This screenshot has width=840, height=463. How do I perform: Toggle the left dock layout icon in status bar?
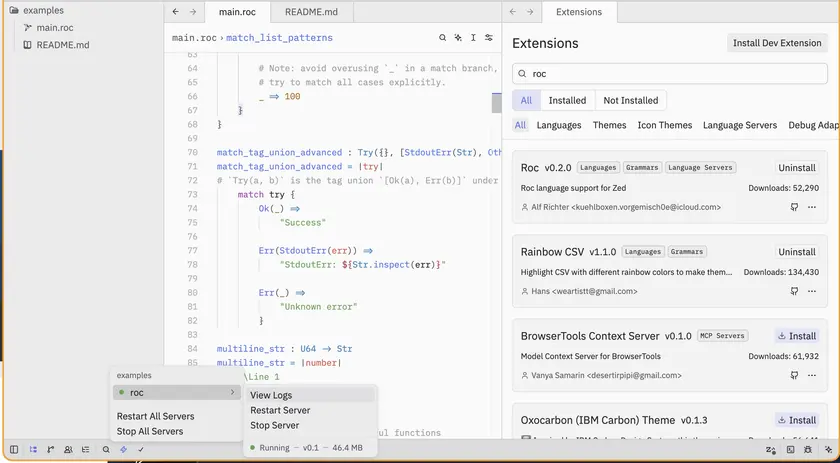point(14,450)
